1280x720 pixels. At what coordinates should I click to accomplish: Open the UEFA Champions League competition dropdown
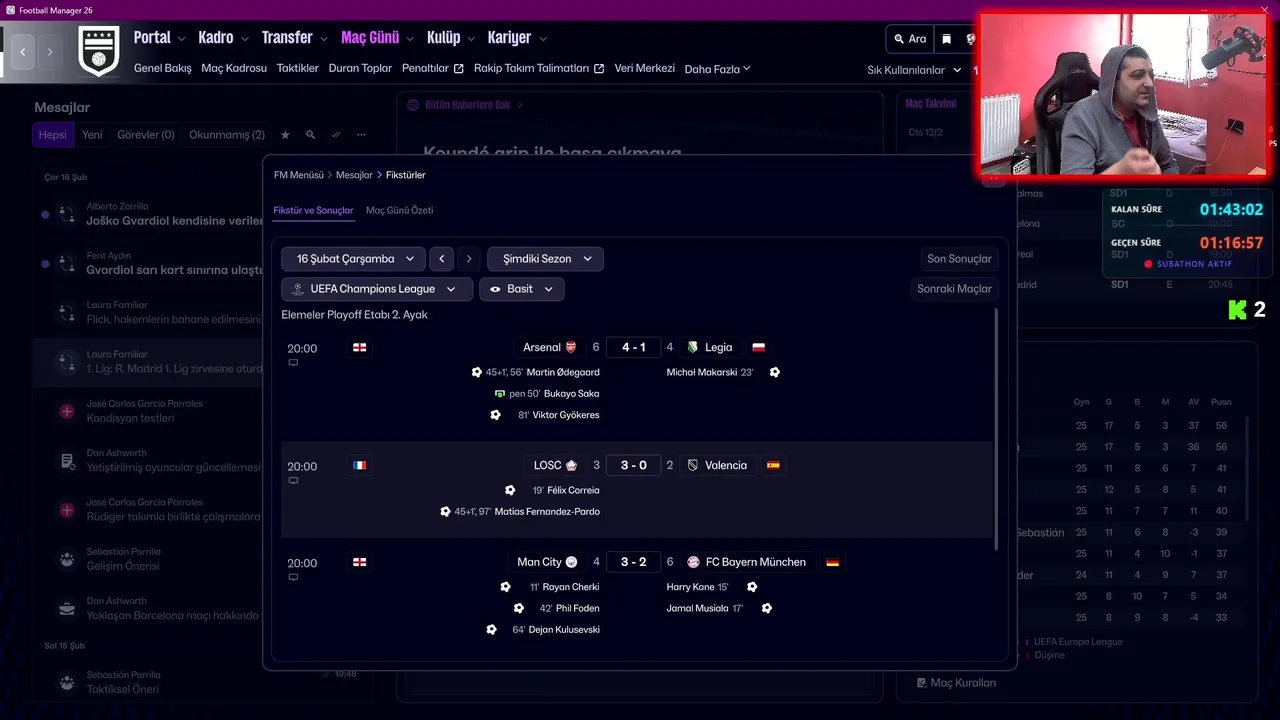[376, 289]
